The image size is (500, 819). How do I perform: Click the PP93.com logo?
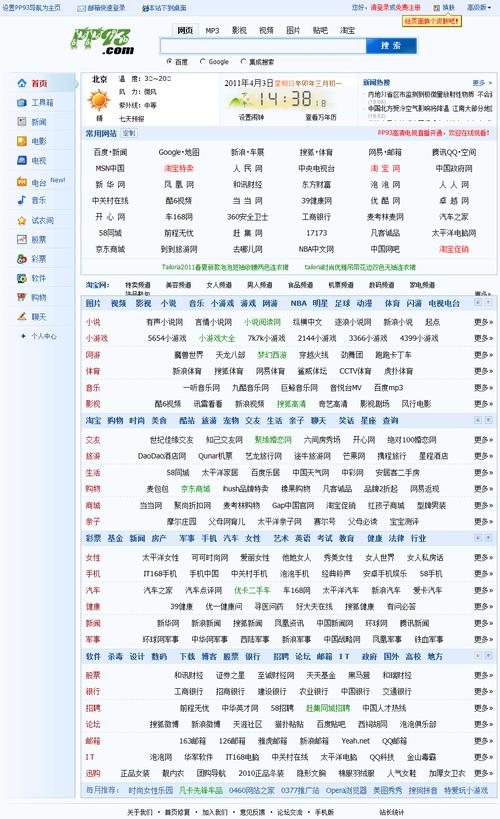[103, 41]
